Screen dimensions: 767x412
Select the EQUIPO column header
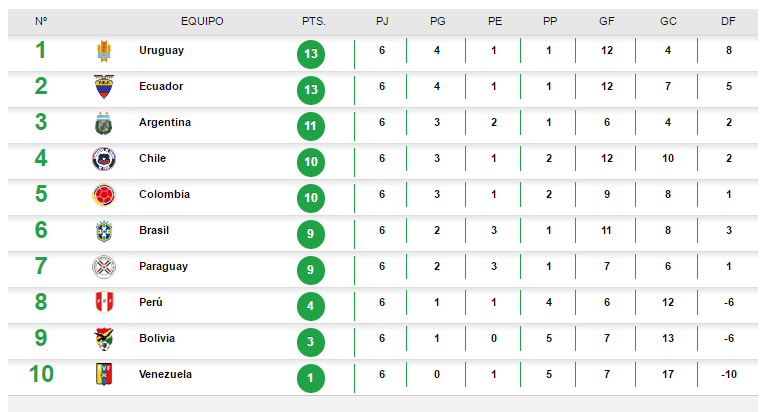click(202, 21)
